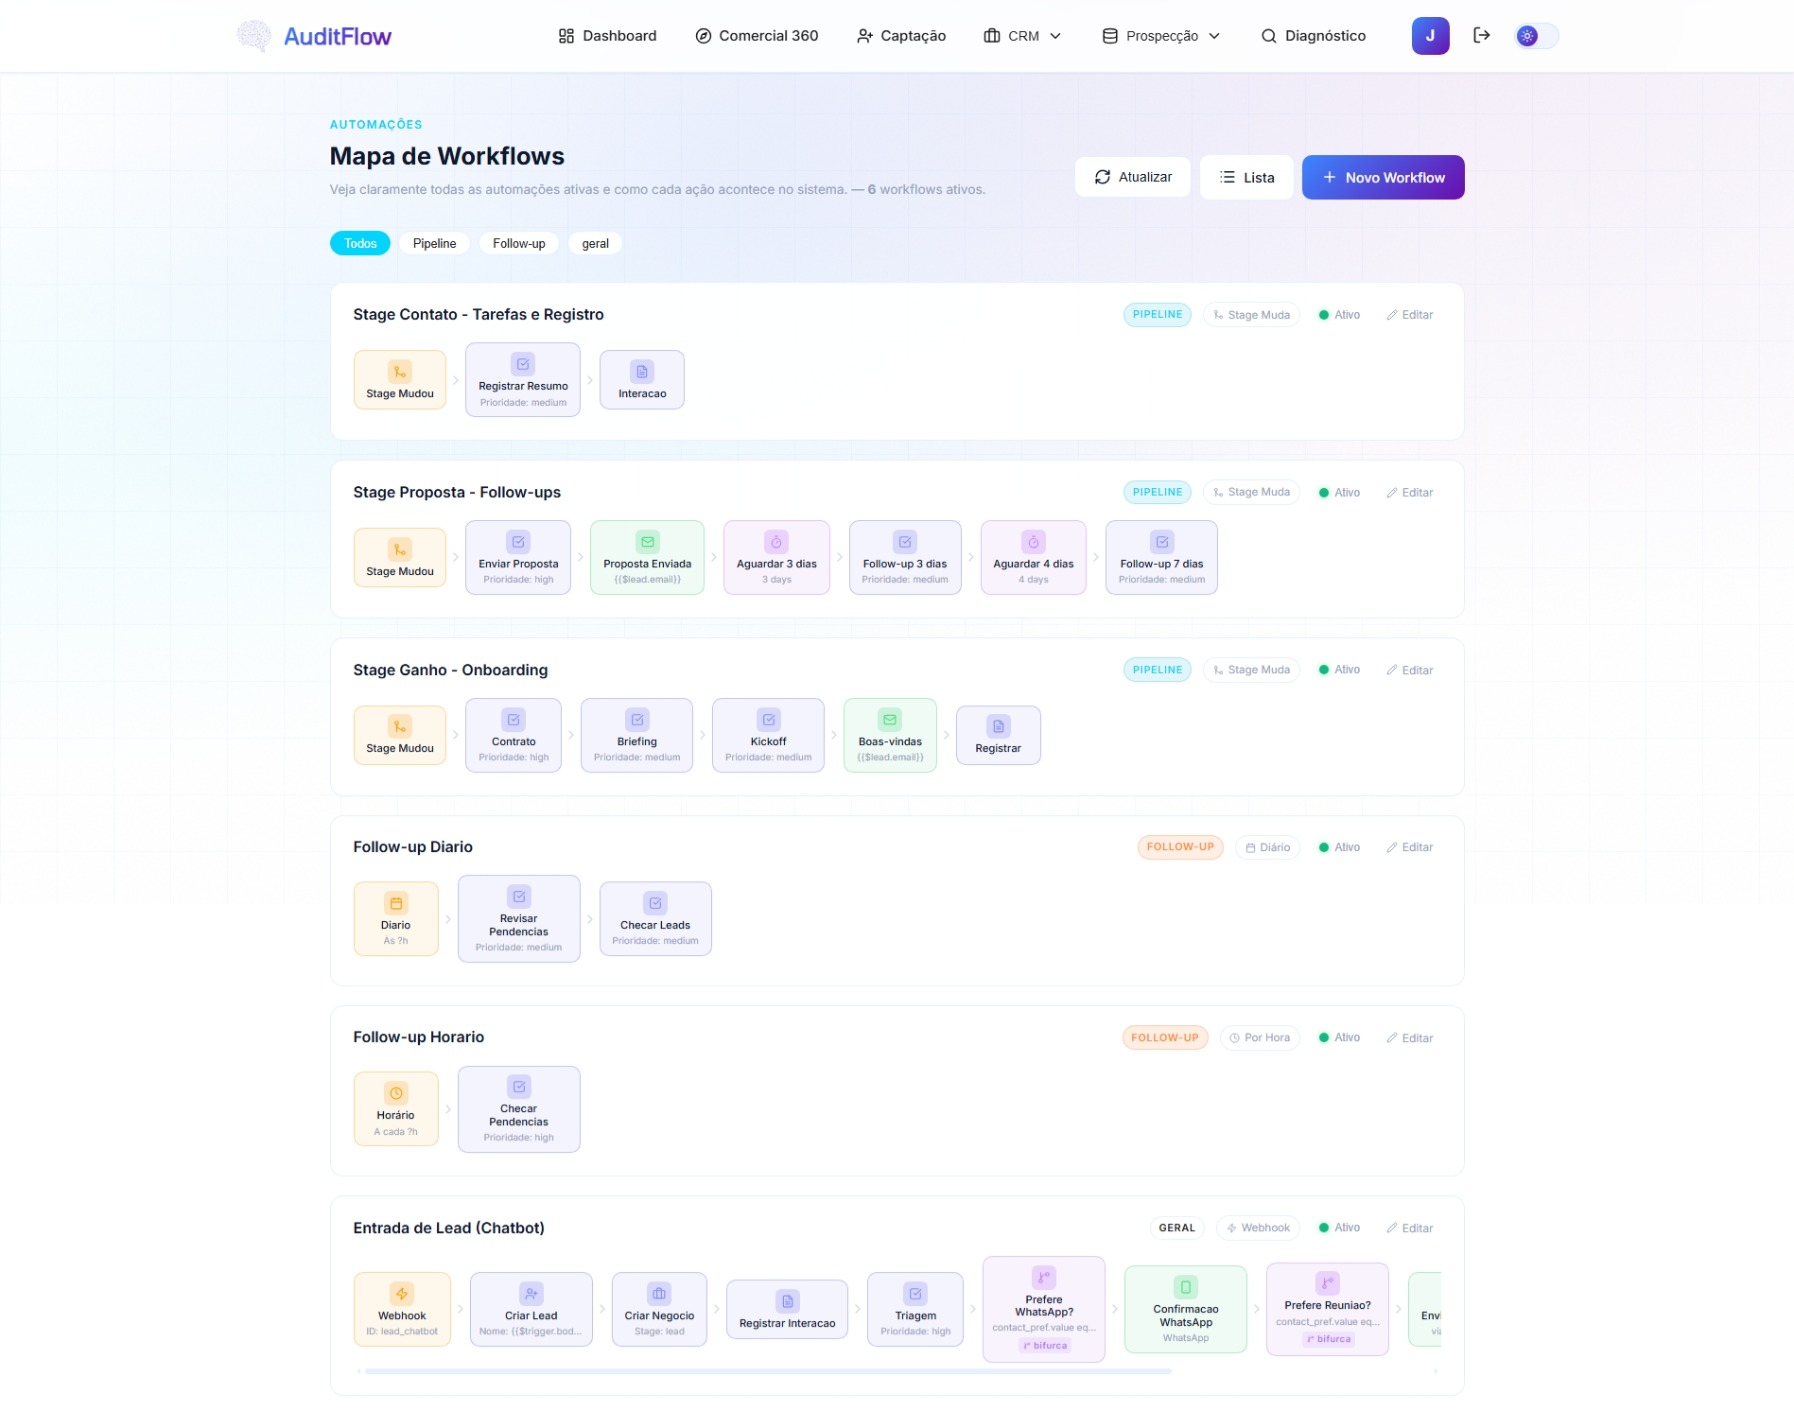Open the Diagnóstico nav item
Viewport: 1794px width, 1426px height.
pyautogui.click(x=1313, y=36)
